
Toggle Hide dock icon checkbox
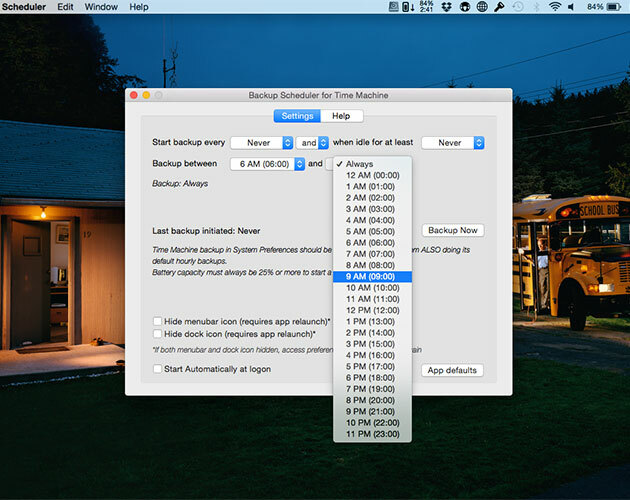157,333
